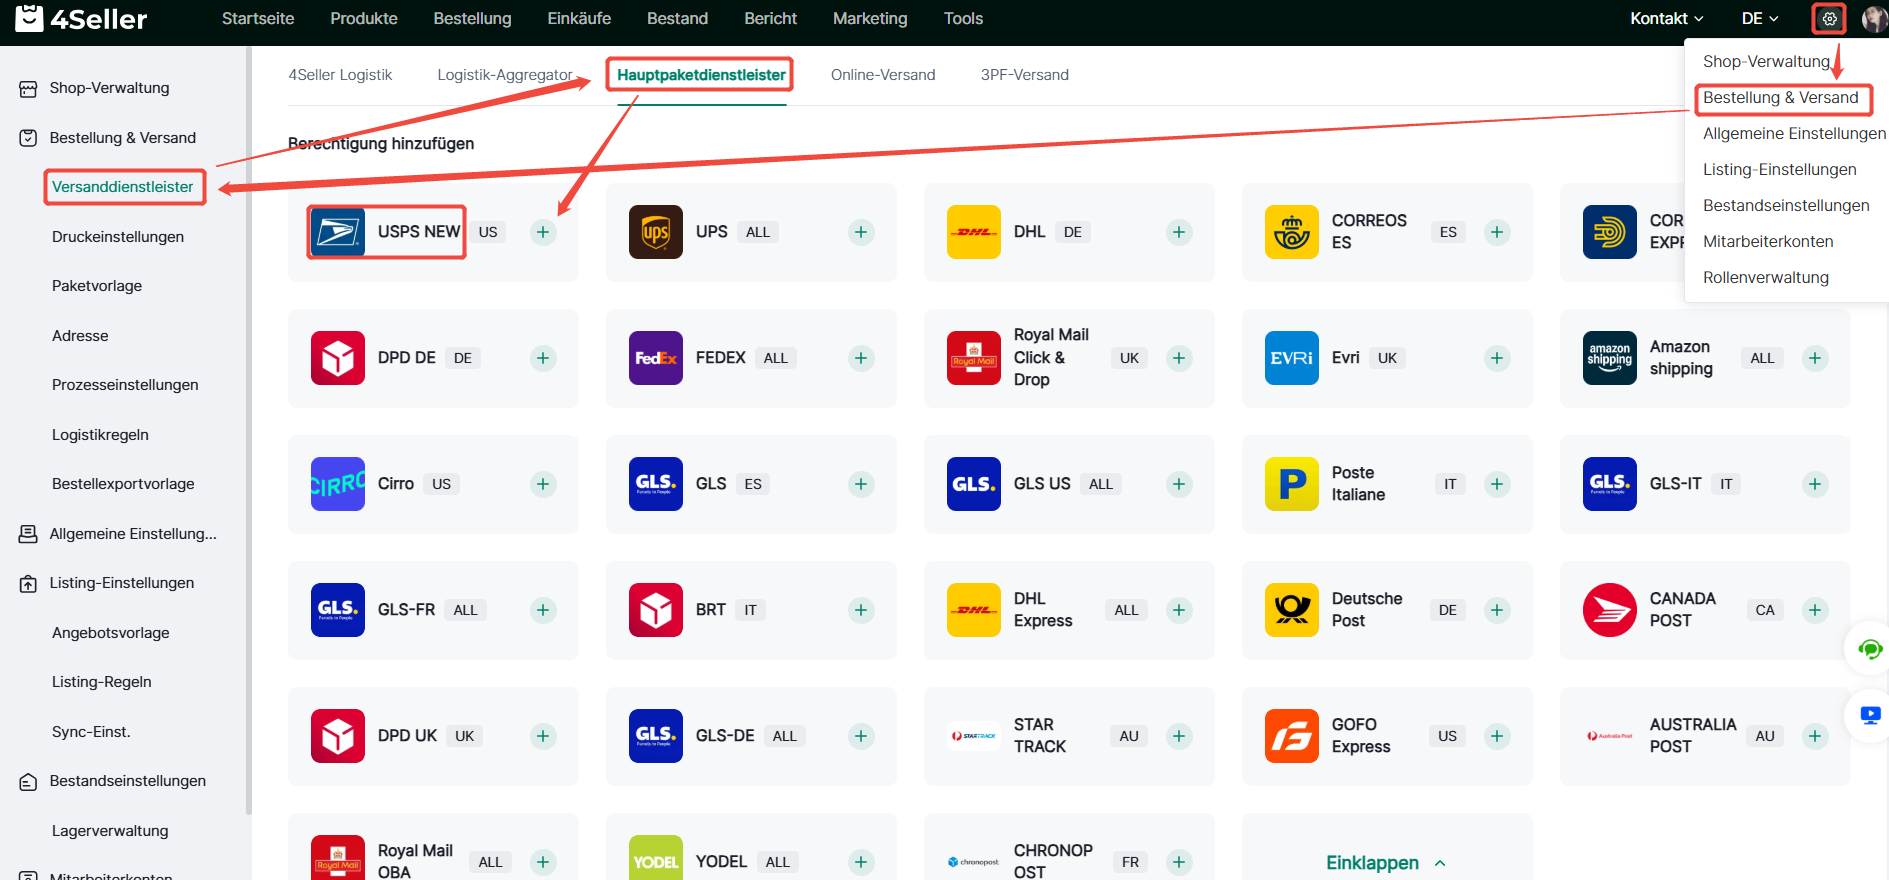
Task: Add CANADA POST carrier authorization
Action: tap(1815, 610)
